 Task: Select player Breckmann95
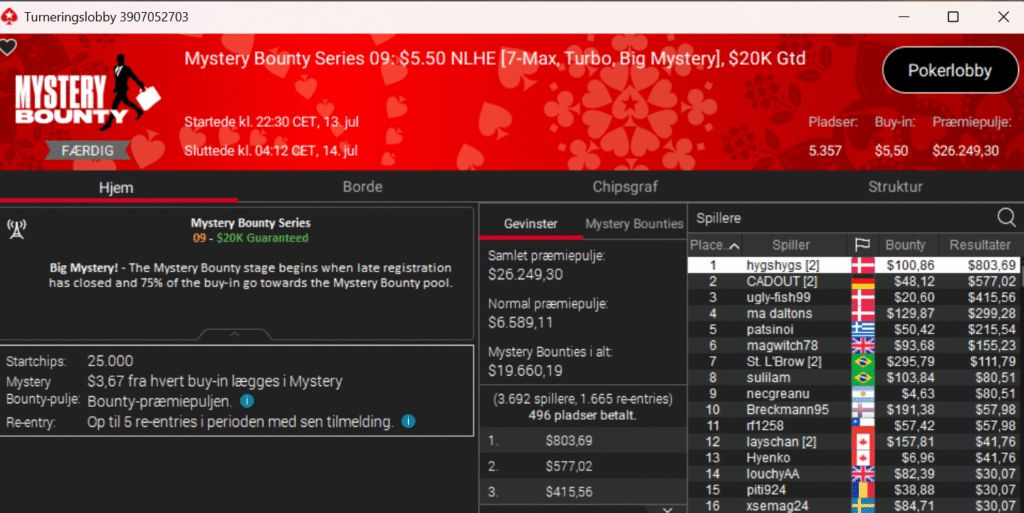(x=854, y=410)
